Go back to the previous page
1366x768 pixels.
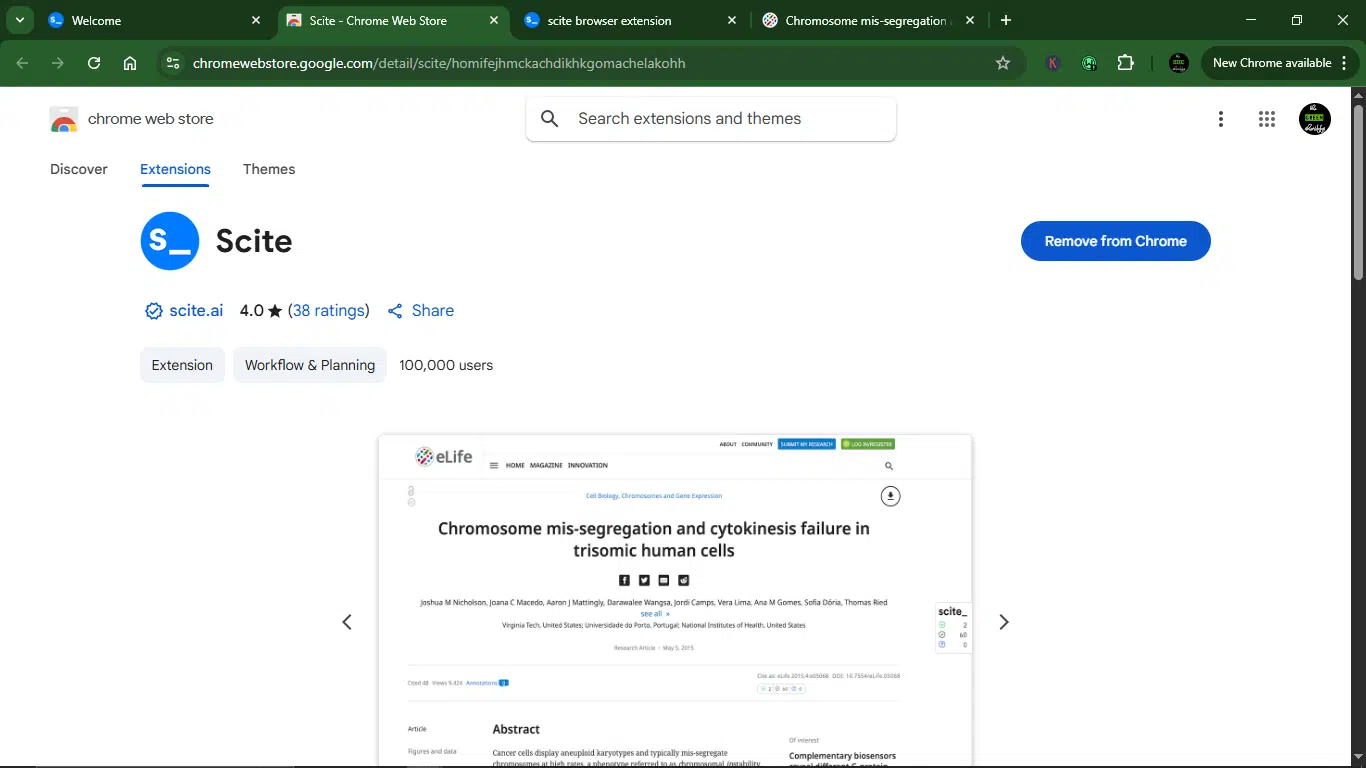coord(22,63)
